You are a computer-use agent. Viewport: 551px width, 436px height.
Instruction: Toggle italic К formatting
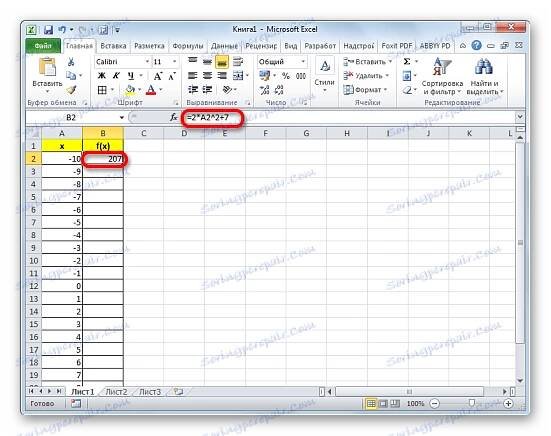[116, 76]
